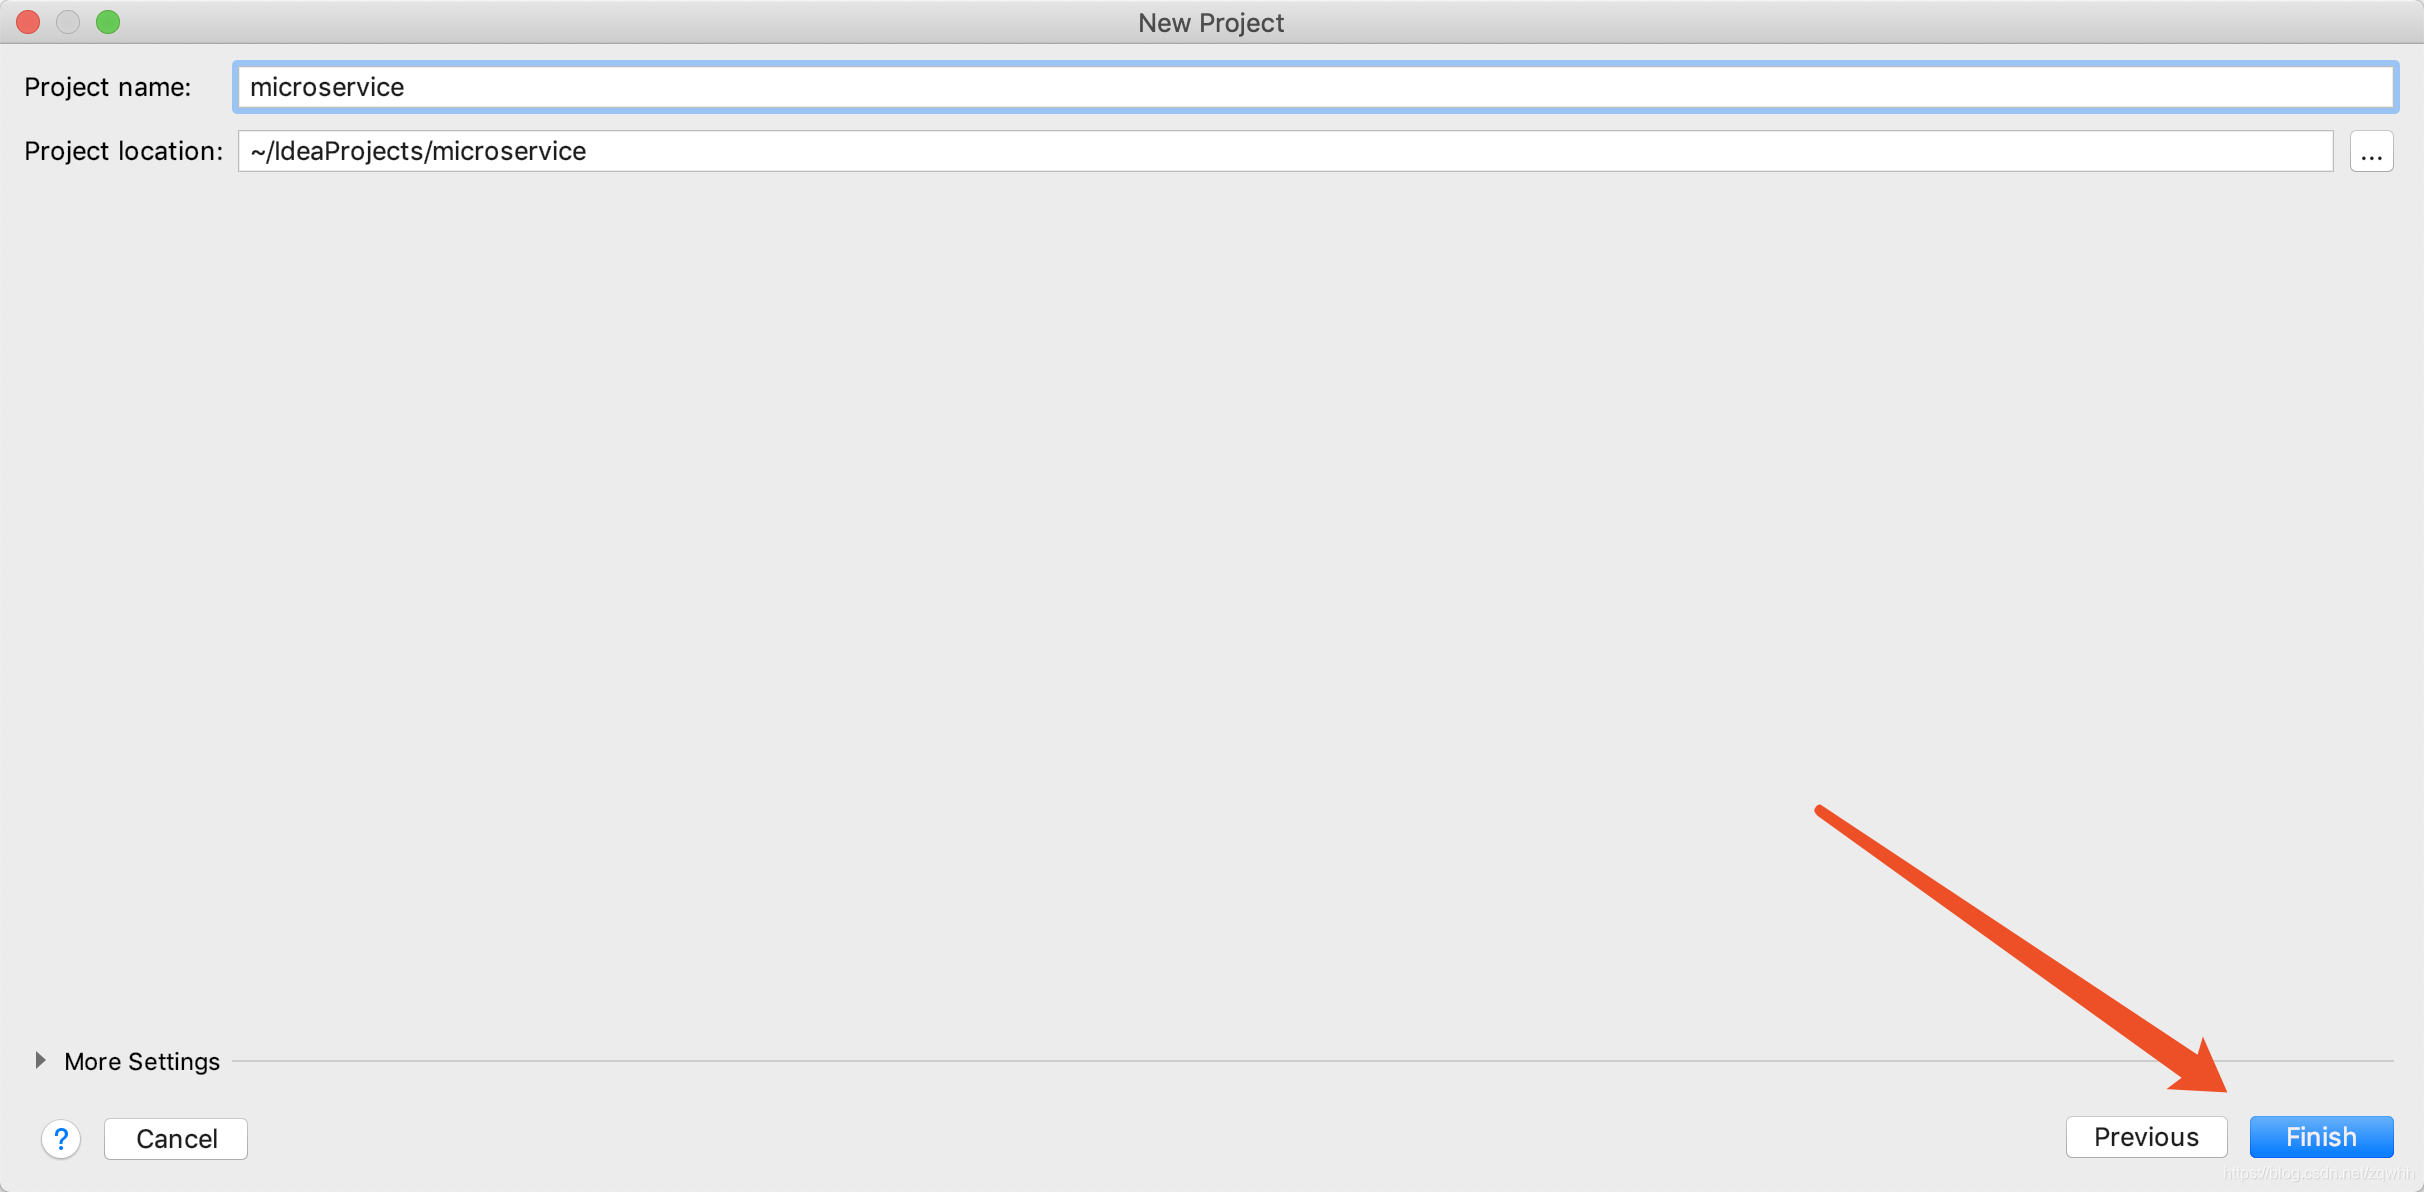Go back with the Previous button

[x=2146, y=1137]
